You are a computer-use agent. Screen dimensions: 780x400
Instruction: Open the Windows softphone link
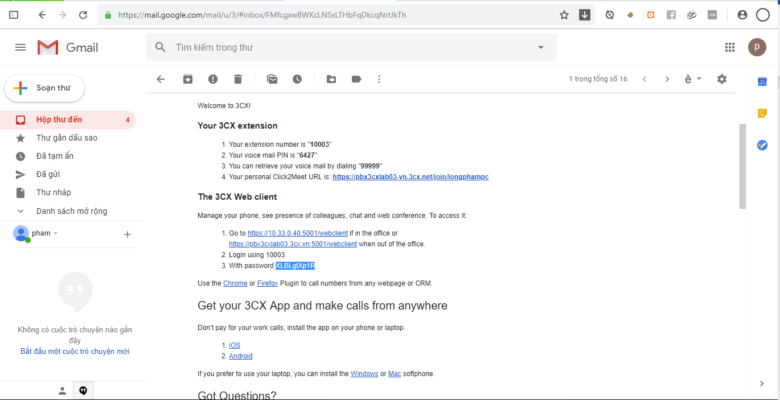(364, 373)
